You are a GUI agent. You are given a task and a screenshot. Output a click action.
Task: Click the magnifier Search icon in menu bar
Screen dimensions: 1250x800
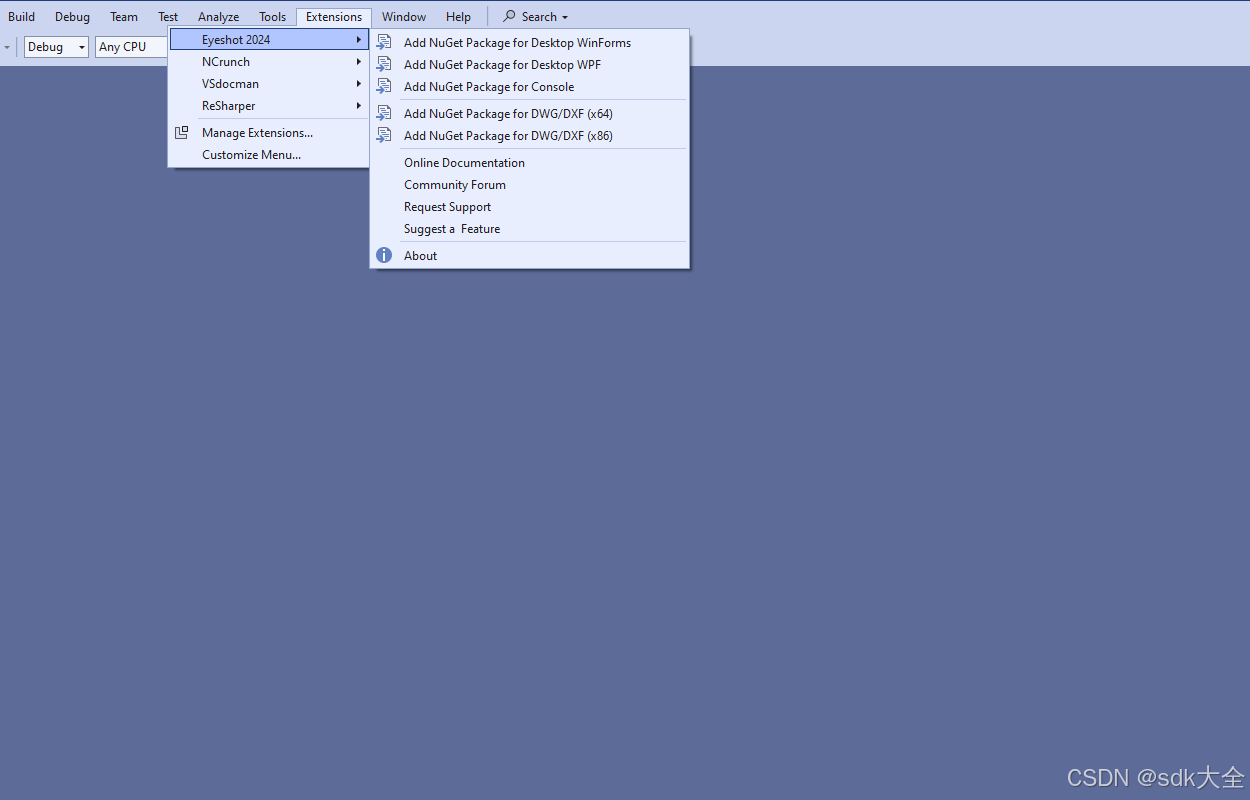(x=509, y=16)
